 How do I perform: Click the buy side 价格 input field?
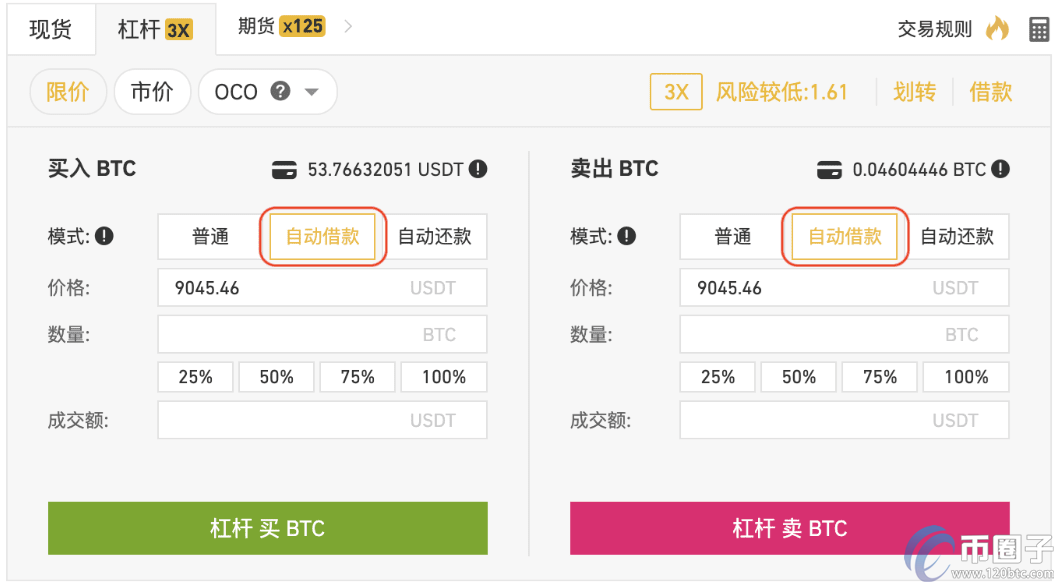[x=320, y=287]
